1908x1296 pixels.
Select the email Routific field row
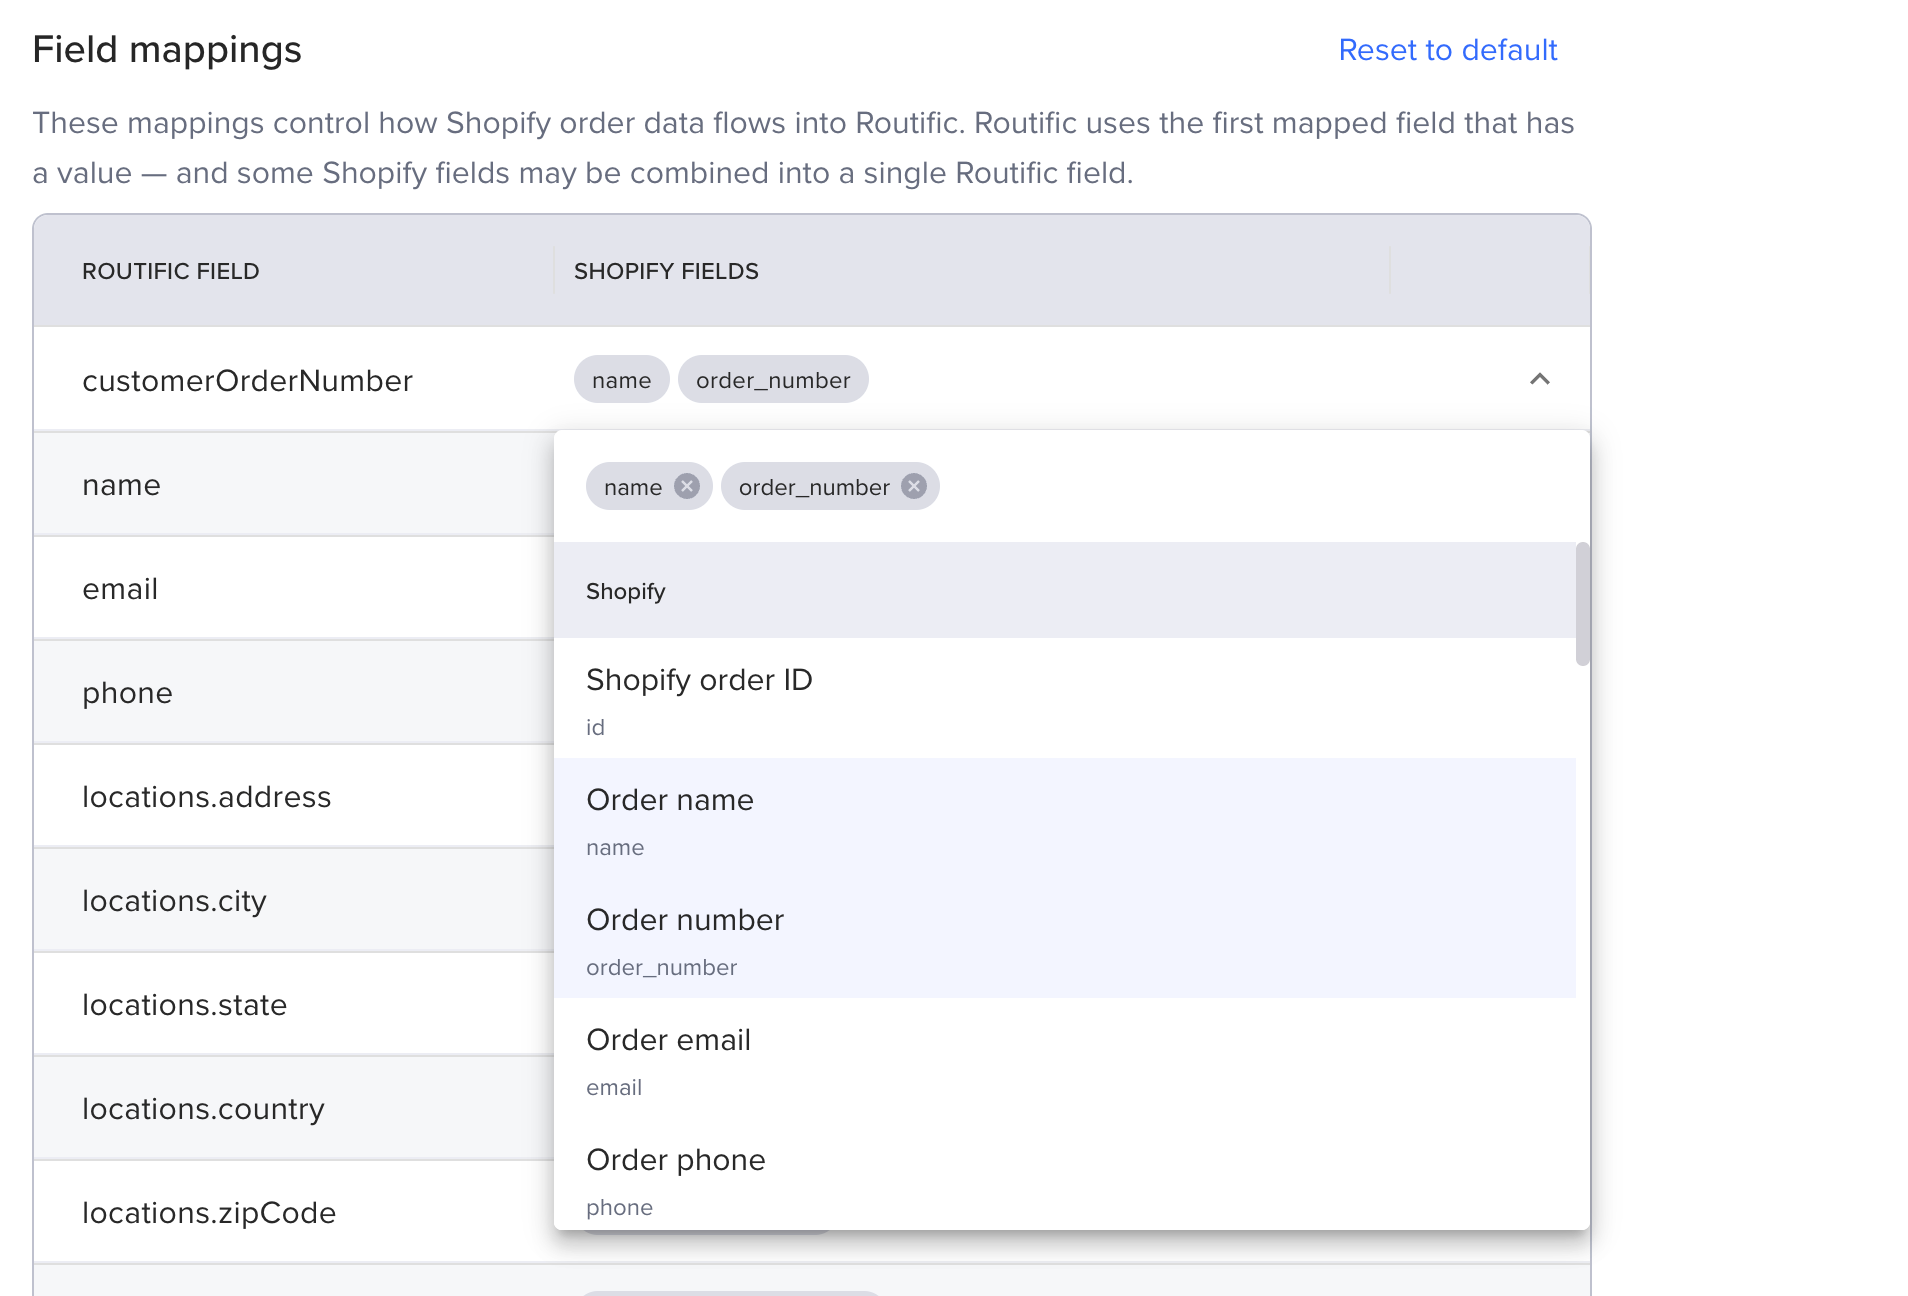(x=294, y=588)
